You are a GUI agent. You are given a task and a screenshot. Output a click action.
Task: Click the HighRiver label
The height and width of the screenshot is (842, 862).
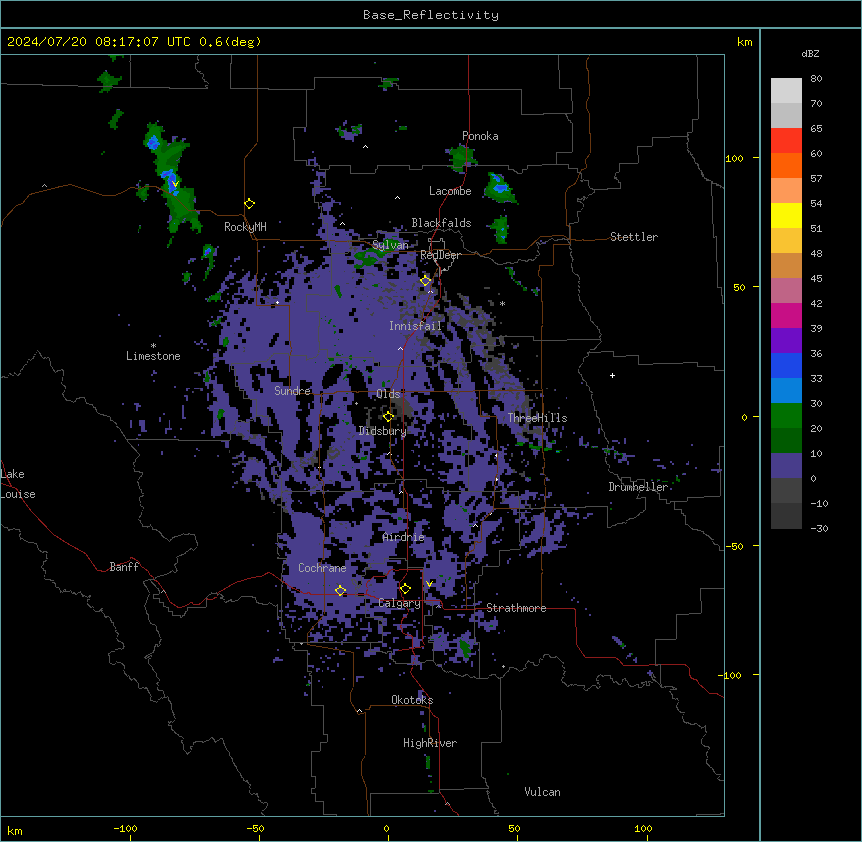click(x=430, y=743)
